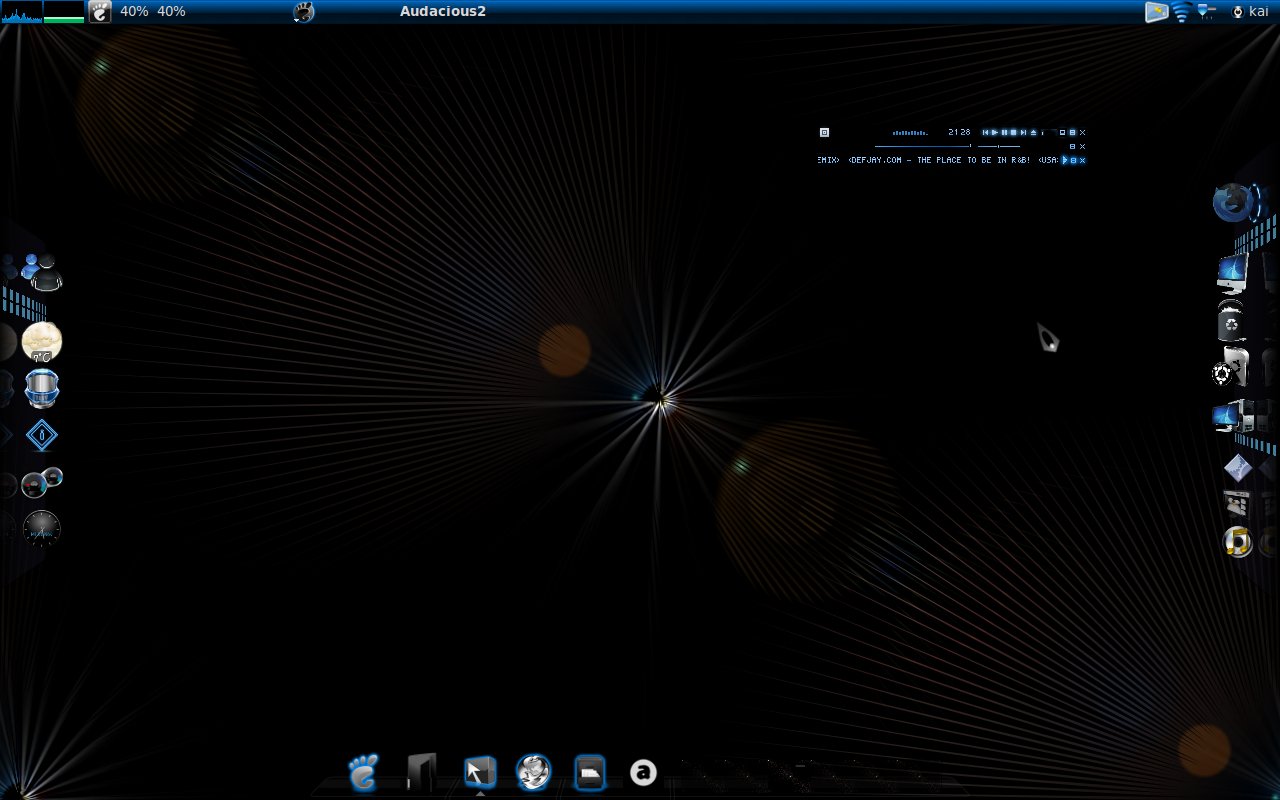This screenshot has height=800, width=1280.
Task: Open the iMac computer icon in right dock
Action: pyautogui.click(x=1233, y=272)
